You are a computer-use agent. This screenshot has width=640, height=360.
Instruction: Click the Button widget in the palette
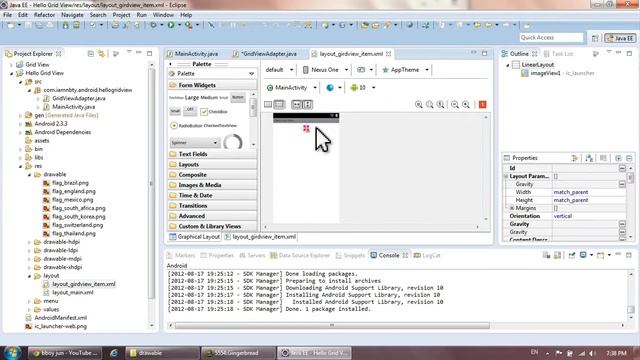(238, 97)
